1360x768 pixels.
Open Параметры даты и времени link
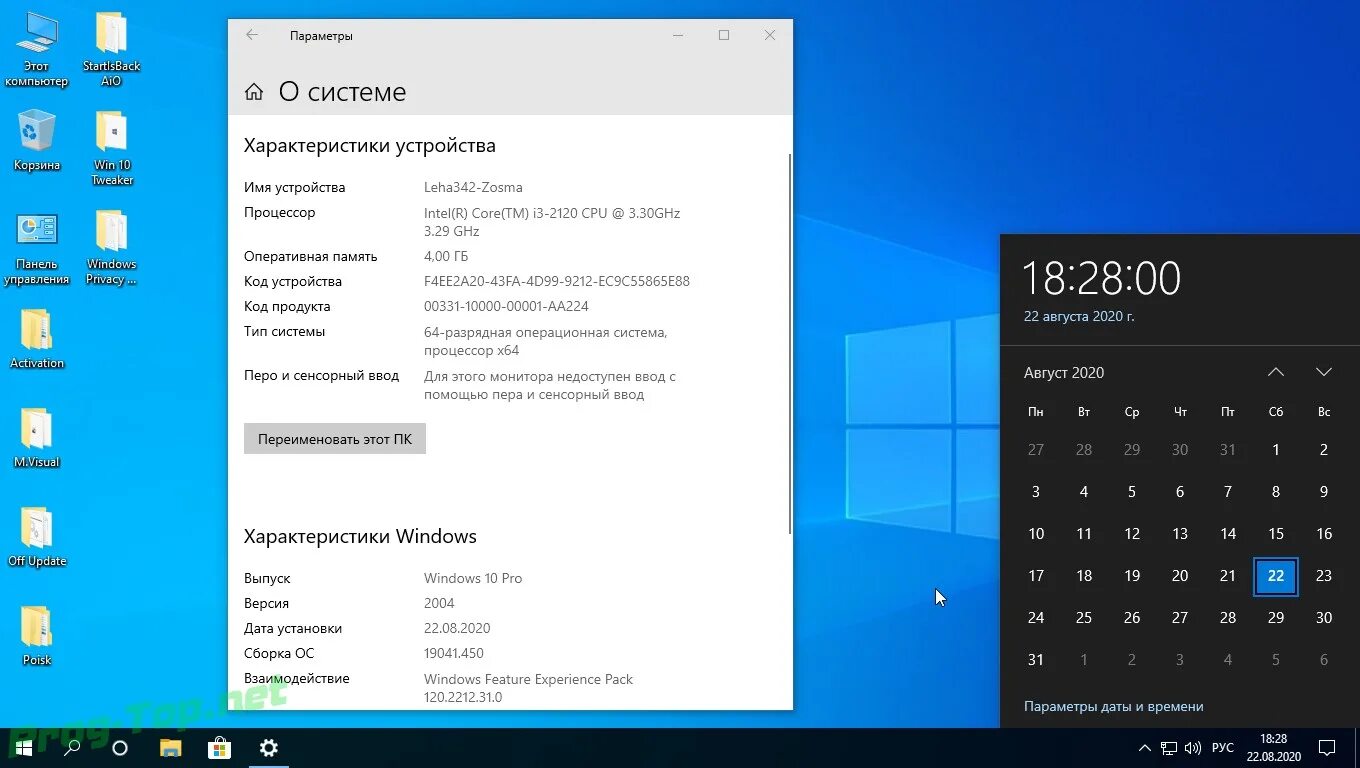1114,706
